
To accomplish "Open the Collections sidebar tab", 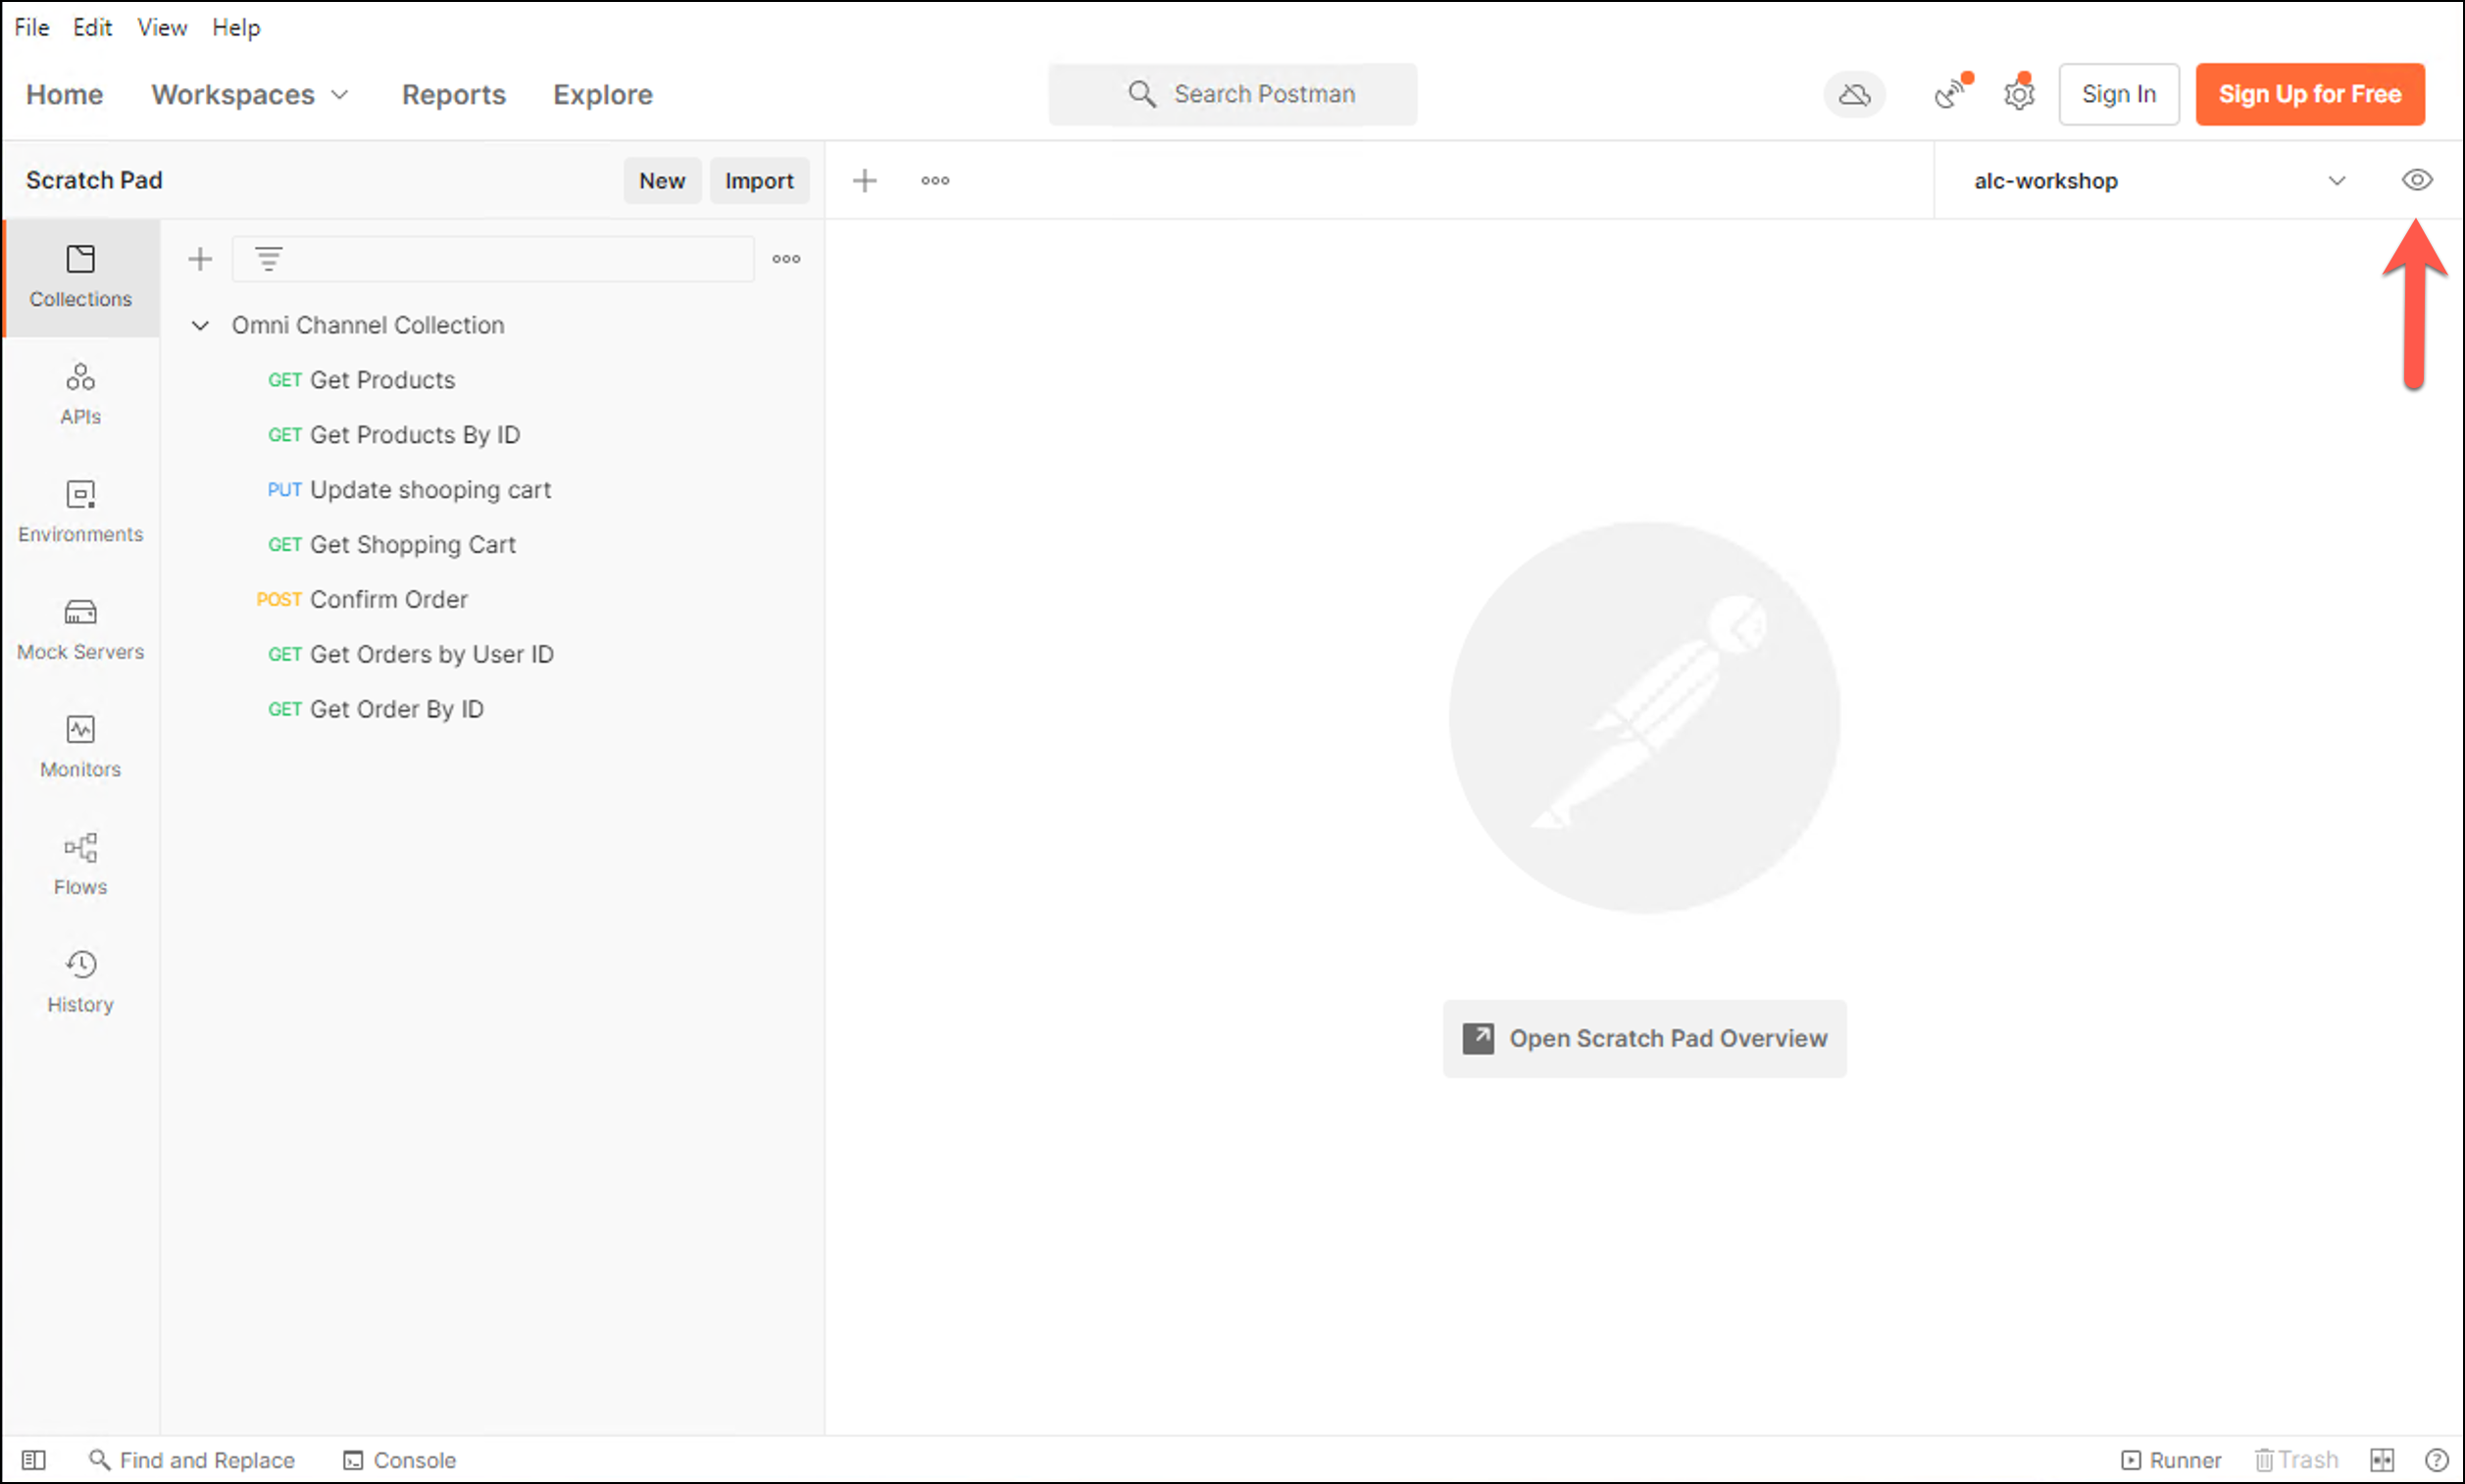I will click(80, 276).
